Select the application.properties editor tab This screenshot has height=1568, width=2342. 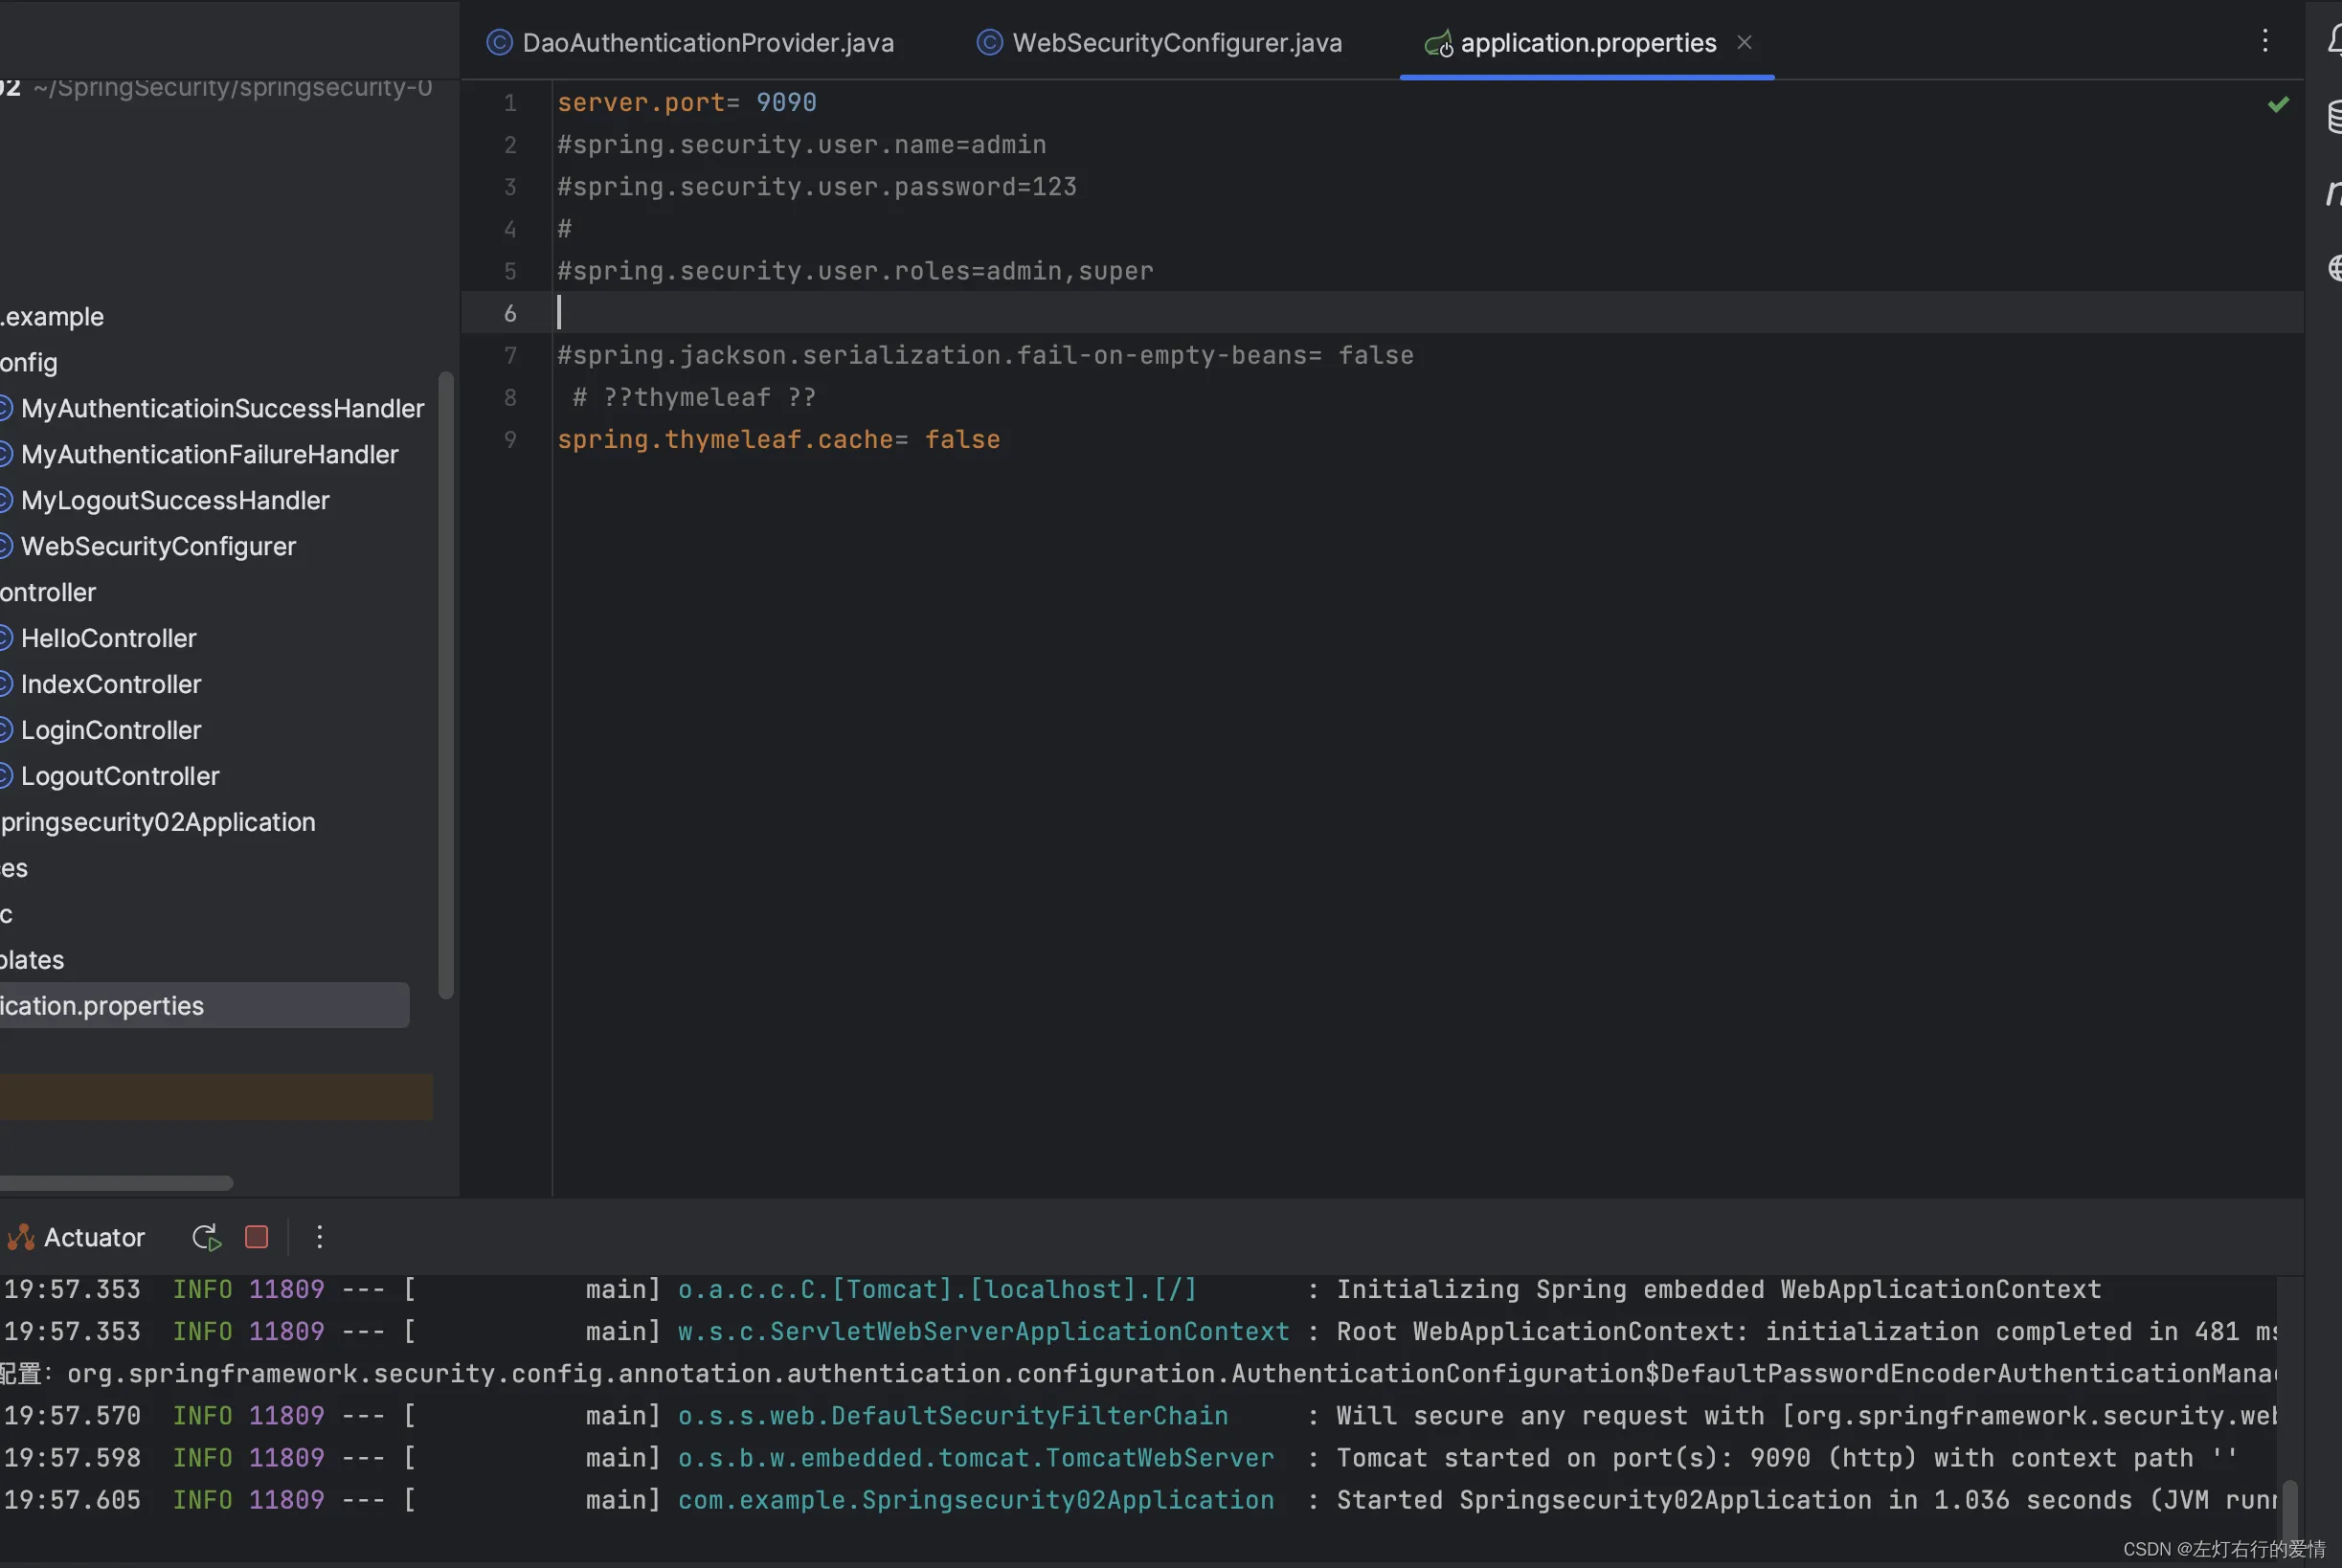coord(1587,43)
